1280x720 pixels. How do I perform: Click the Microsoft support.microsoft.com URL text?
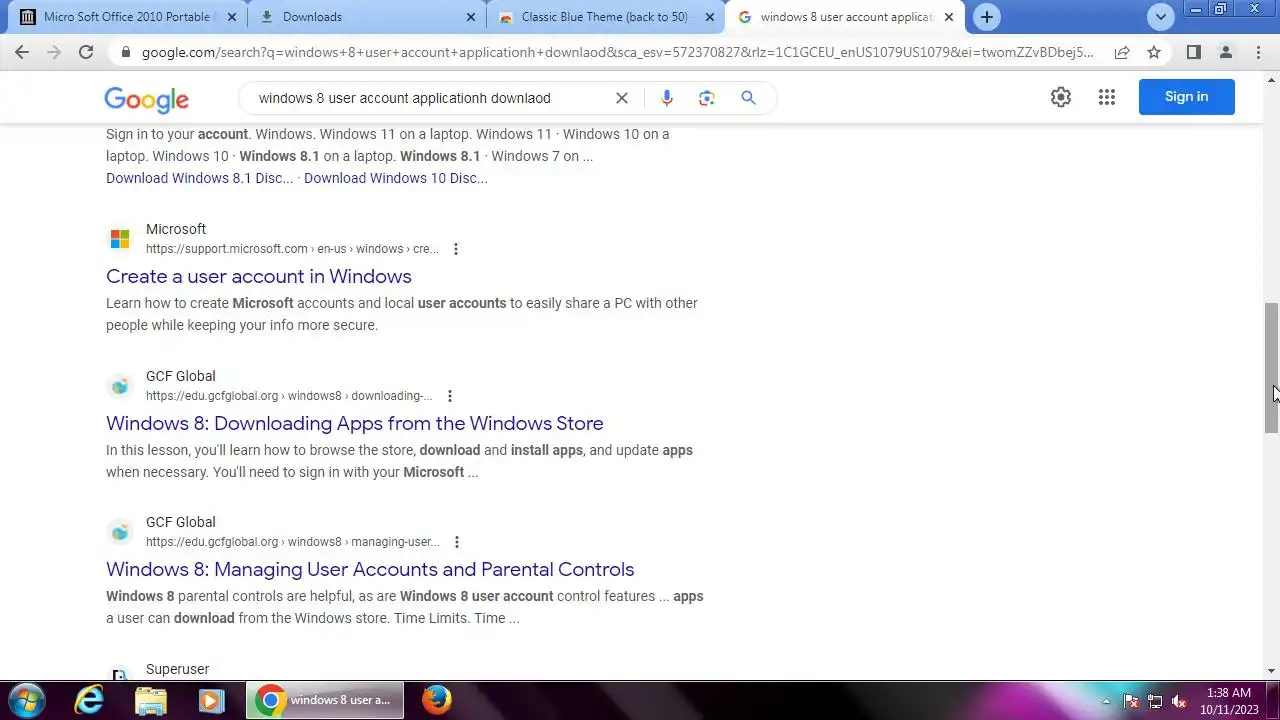[x=292, y=249]
